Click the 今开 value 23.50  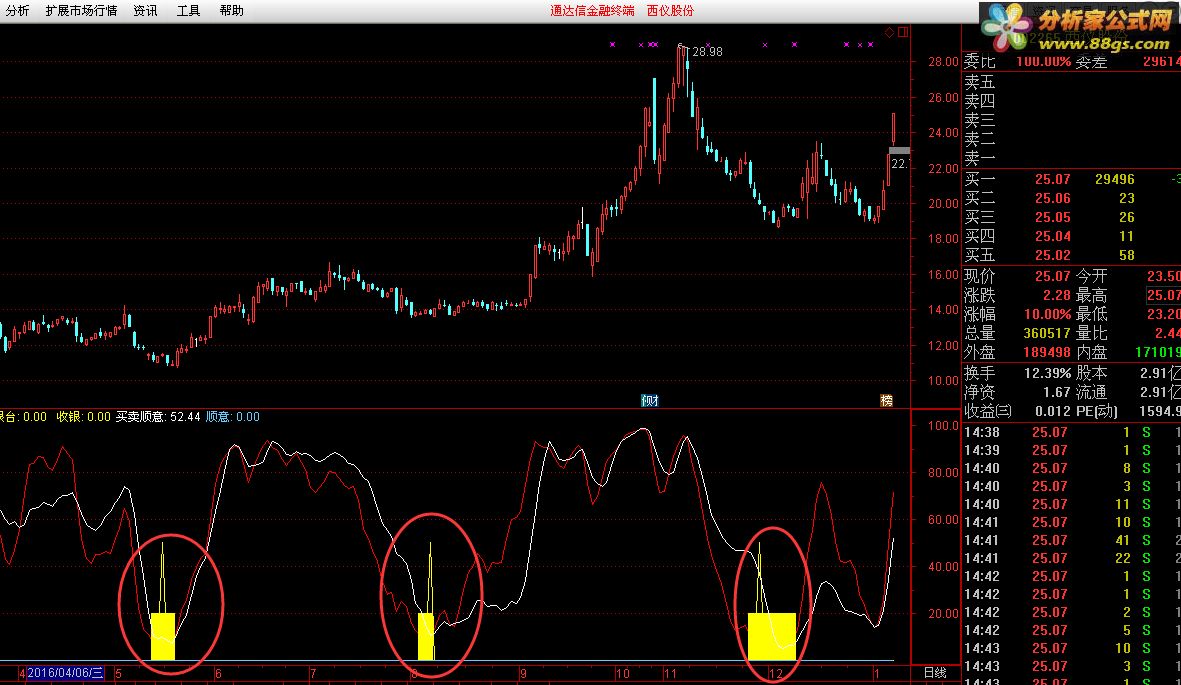(1164, 277)
